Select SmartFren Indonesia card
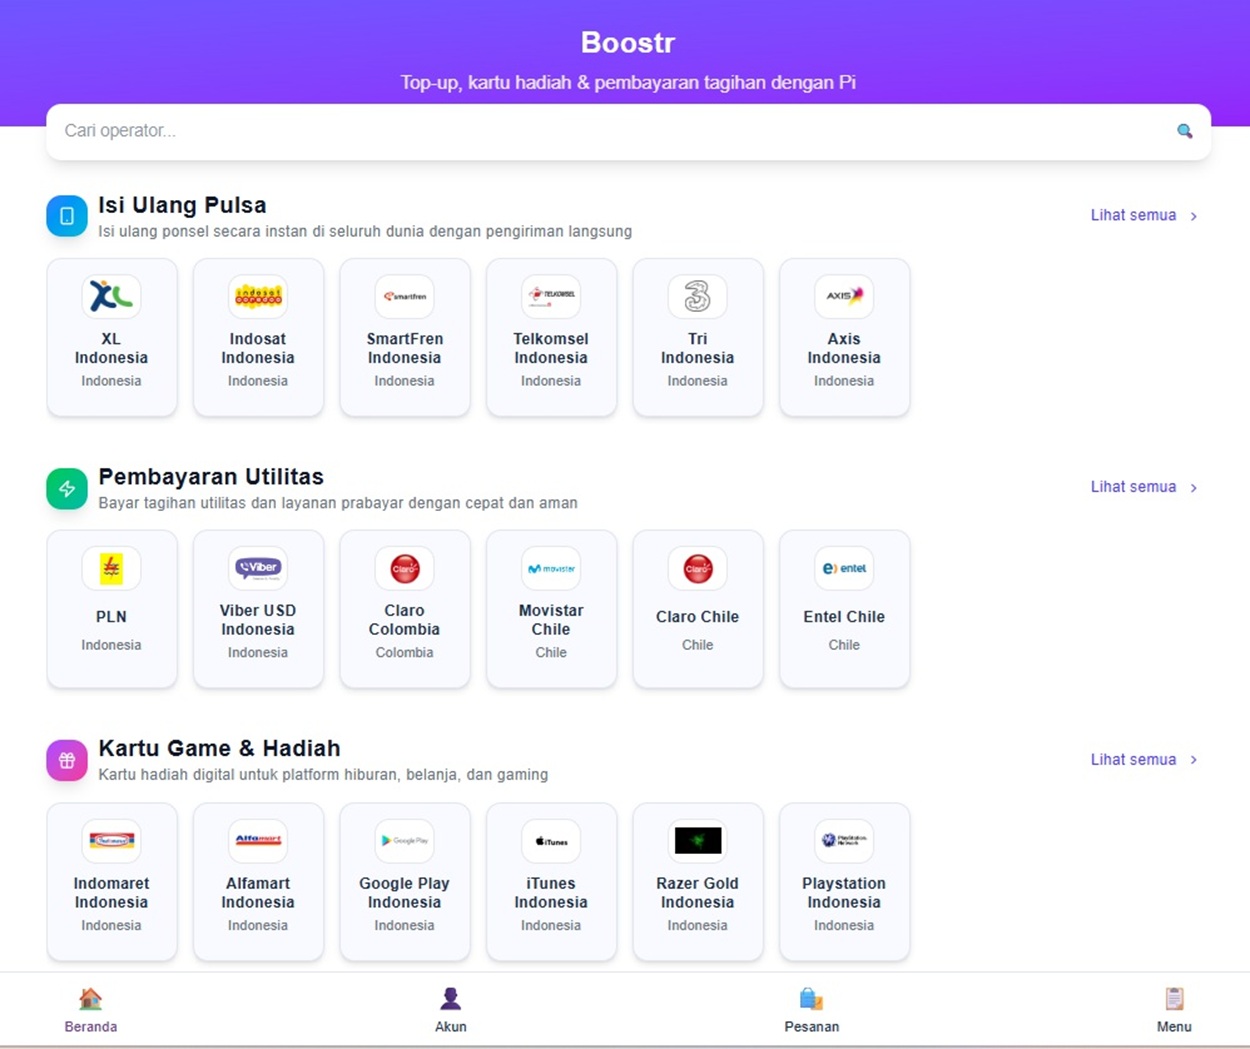 [404, 337]
